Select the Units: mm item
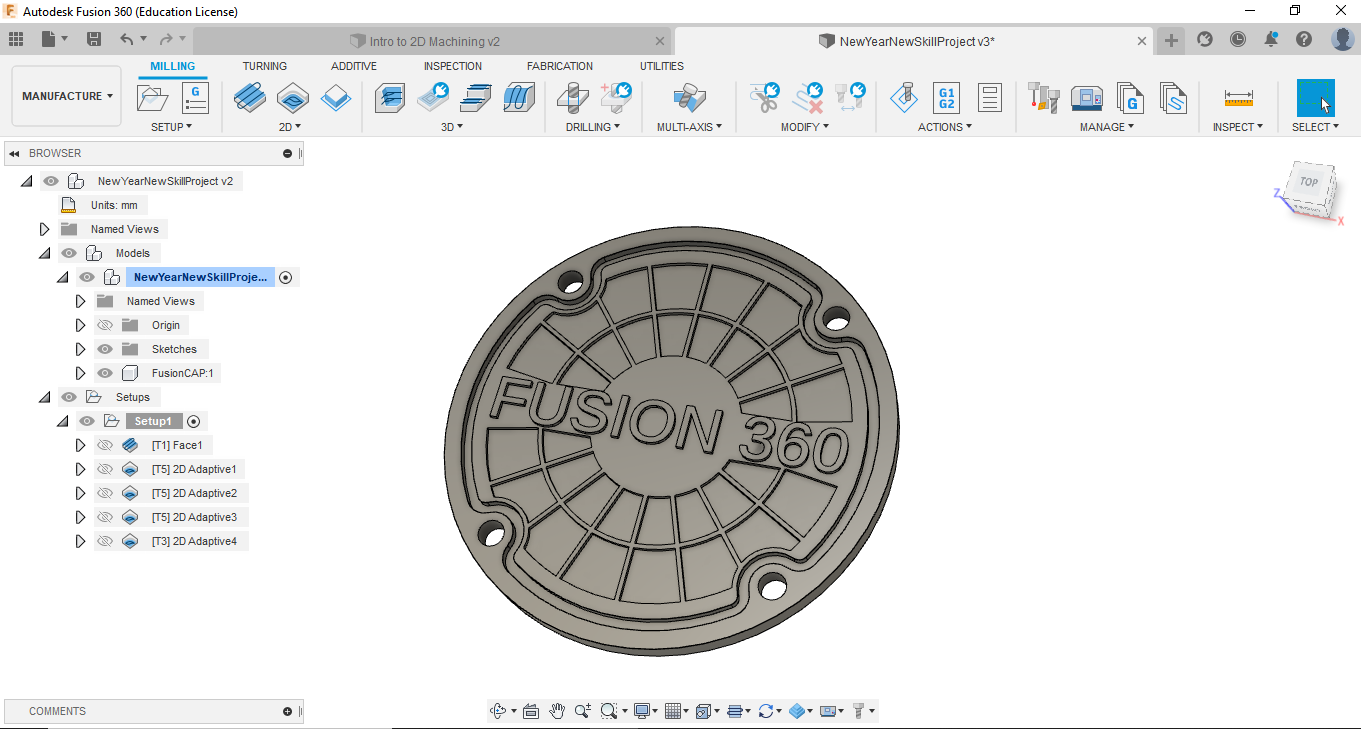Screen dimensions: 1361x729 click(x=114, y=205)
